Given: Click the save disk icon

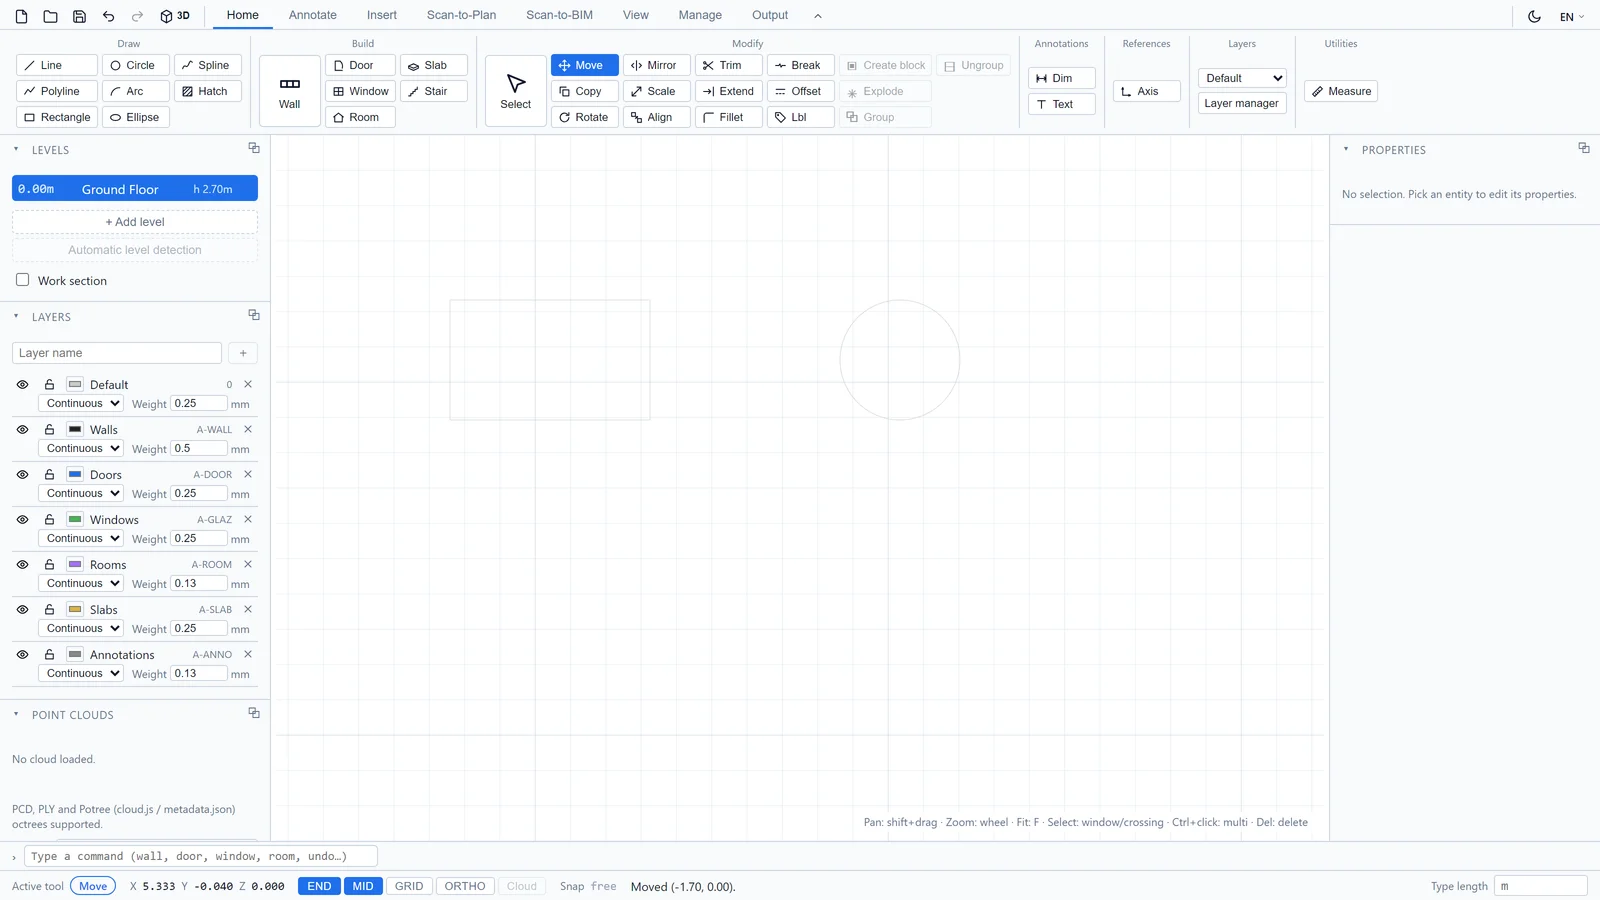Looking at the screenshot, I should click(79, 16).
